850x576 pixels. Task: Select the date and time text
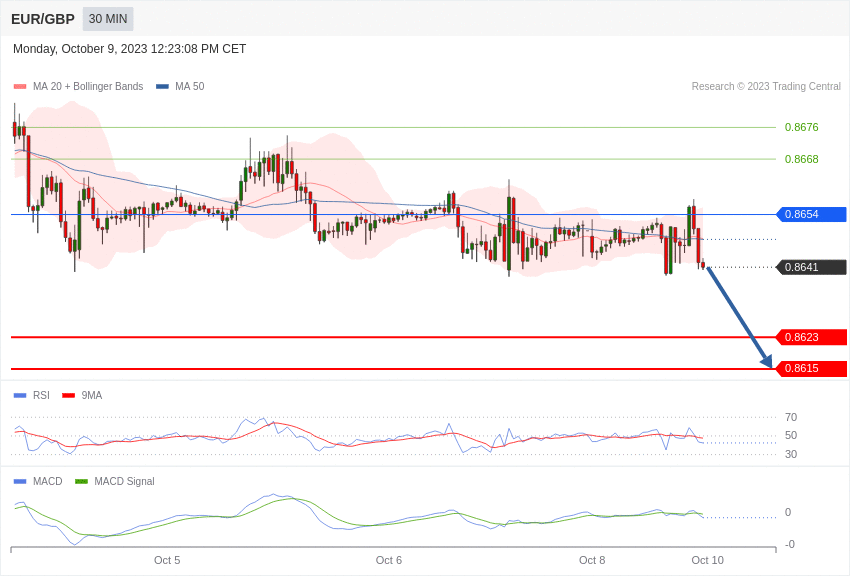(130, 49)
